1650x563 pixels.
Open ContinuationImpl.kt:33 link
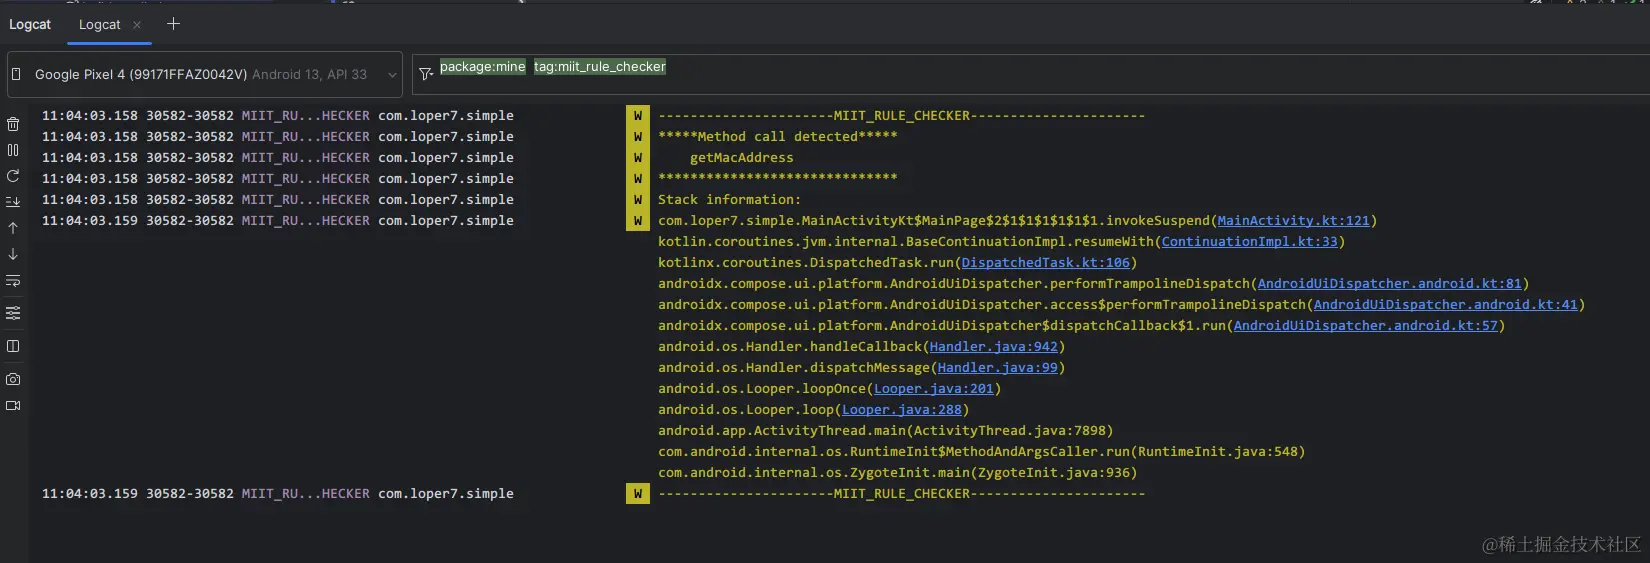click(x=1249, y=241)
